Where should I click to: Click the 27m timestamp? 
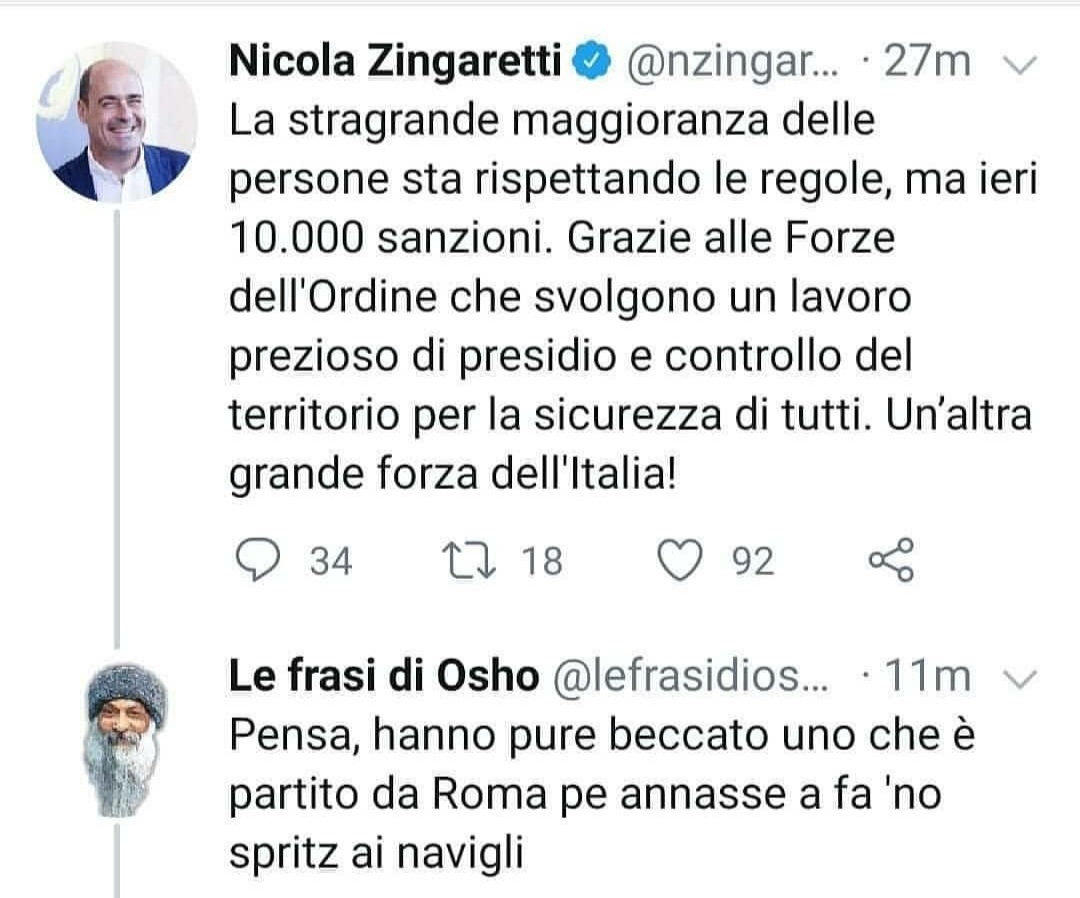pos(928,63)
